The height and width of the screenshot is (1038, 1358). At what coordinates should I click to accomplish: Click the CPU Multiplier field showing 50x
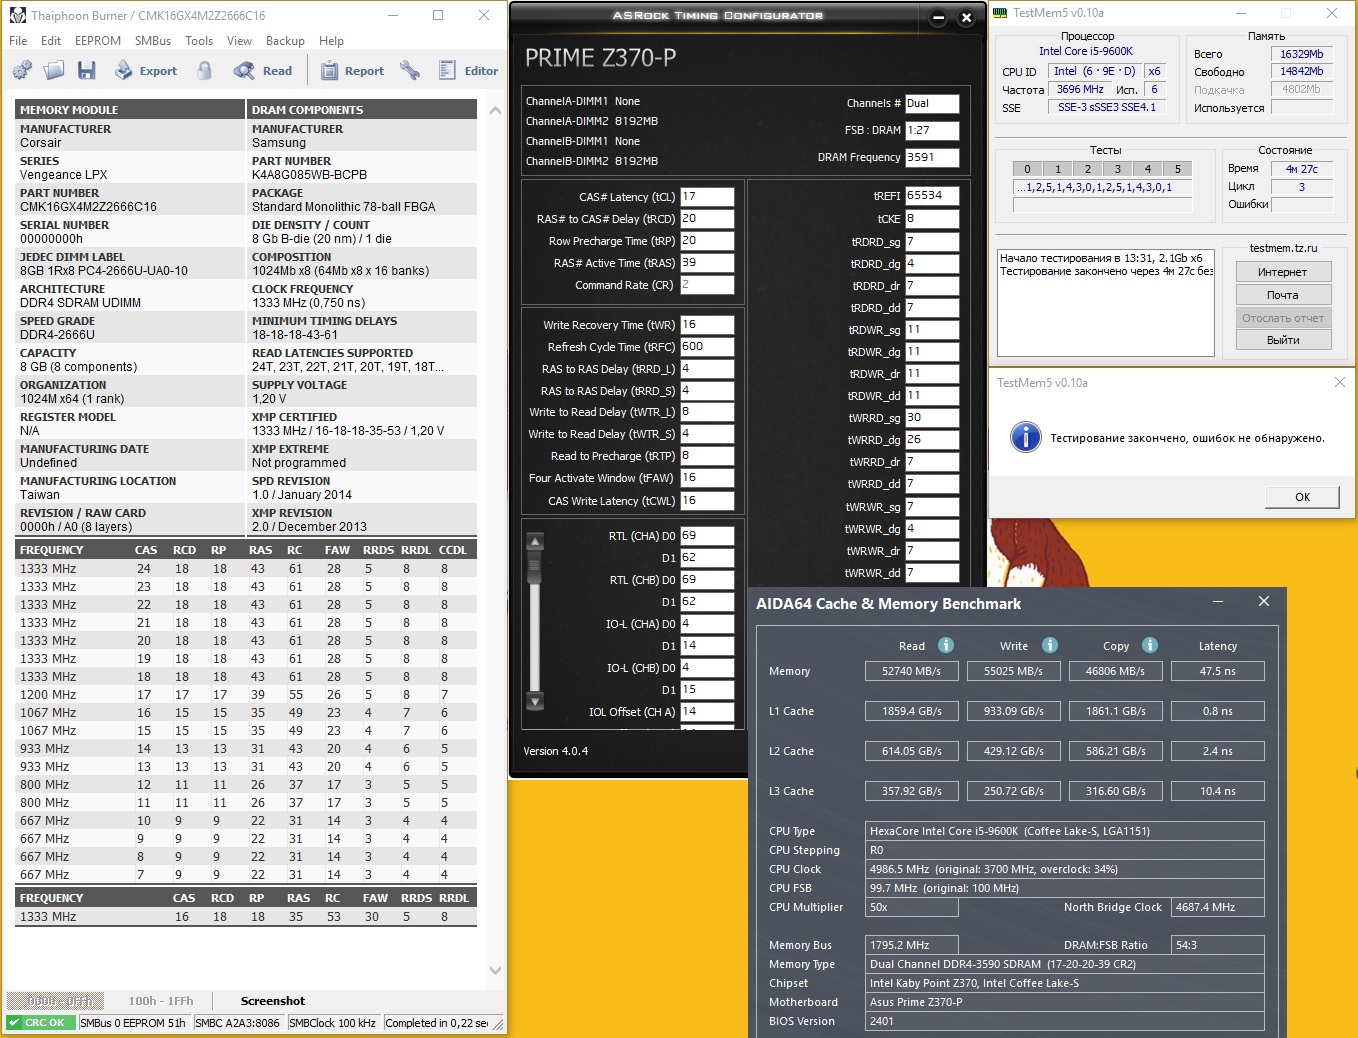pyautogui.click(x=911, y=907)
